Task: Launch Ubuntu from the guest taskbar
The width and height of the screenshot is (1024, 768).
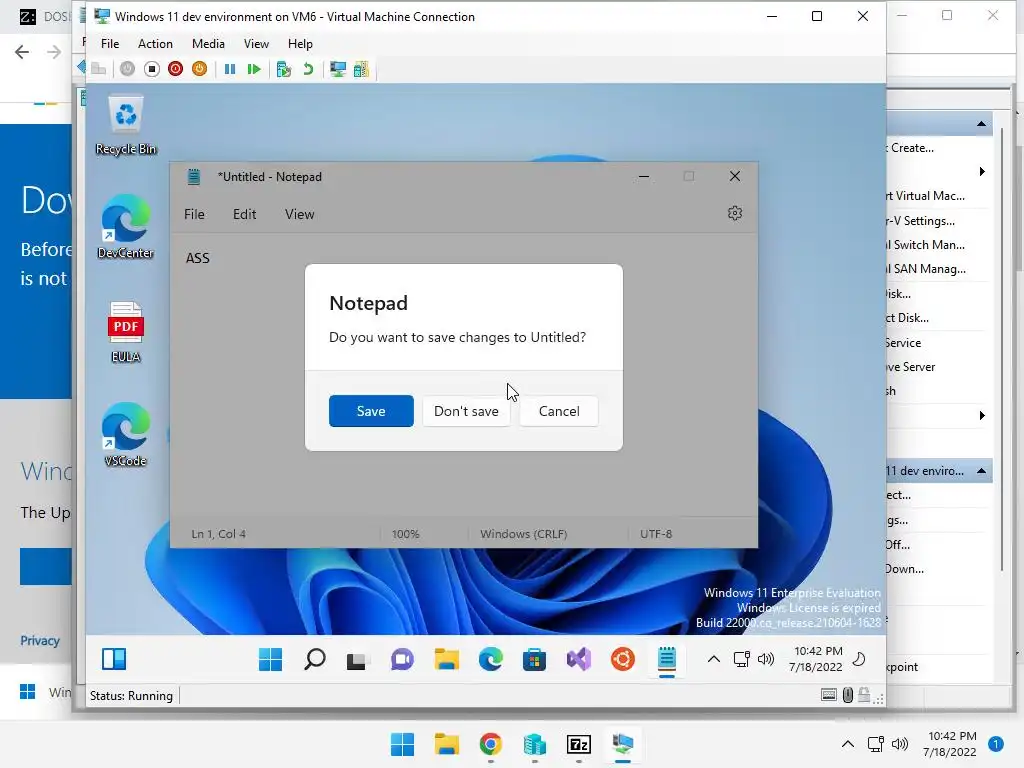Action: click(622, 660)
